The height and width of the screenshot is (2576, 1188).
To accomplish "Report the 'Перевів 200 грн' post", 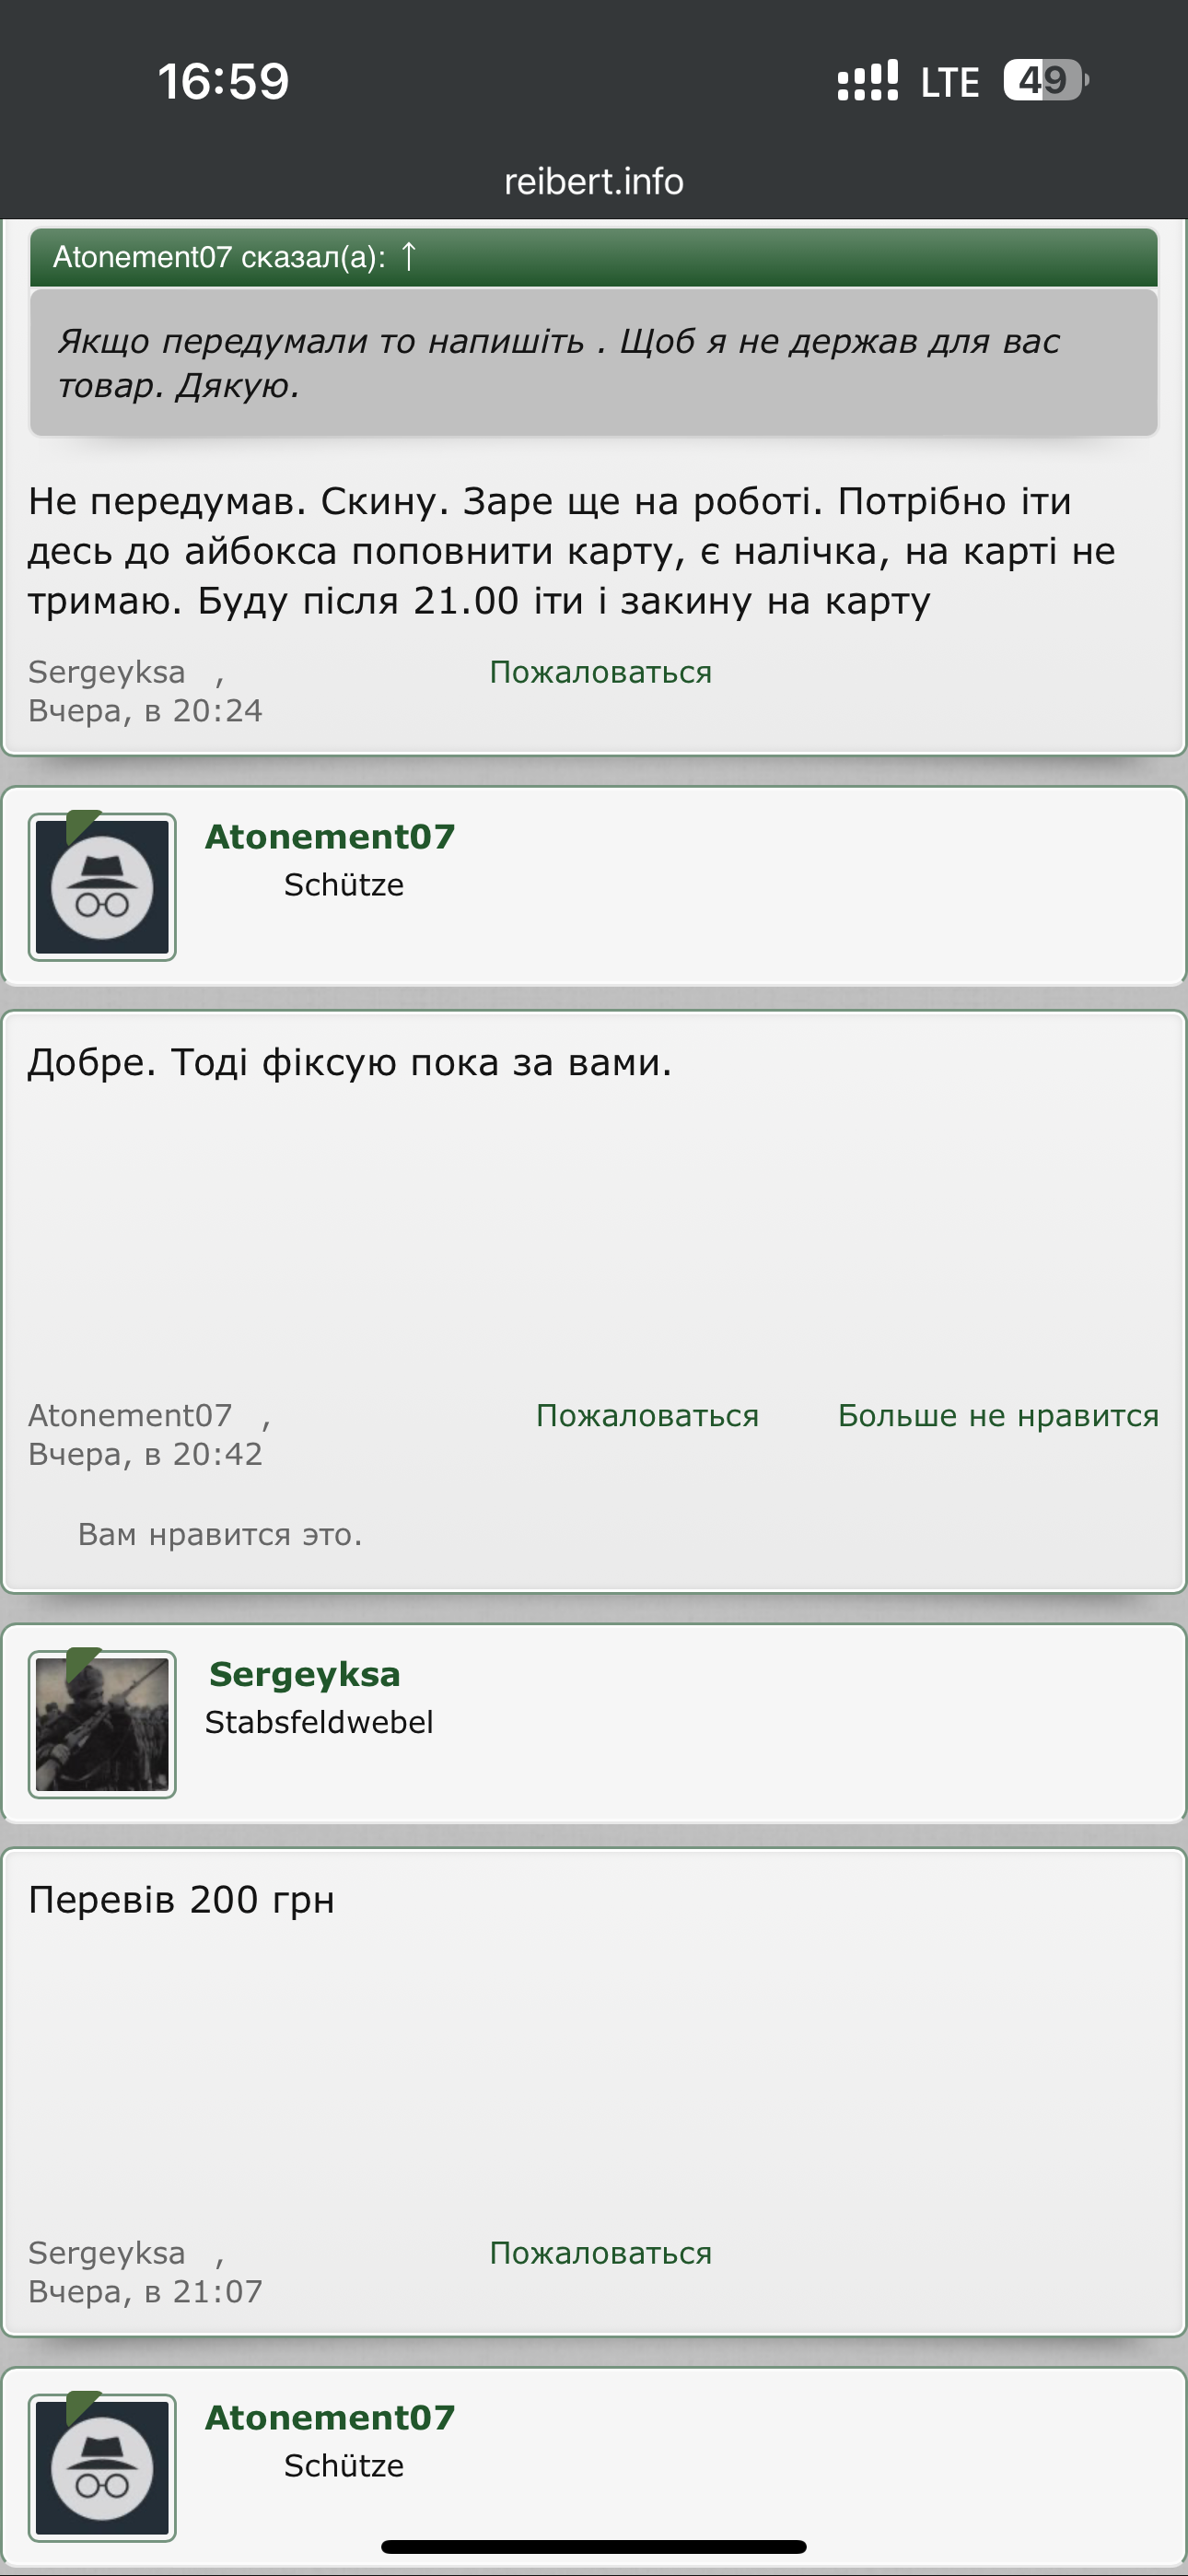I will [x=600, y=2253].
